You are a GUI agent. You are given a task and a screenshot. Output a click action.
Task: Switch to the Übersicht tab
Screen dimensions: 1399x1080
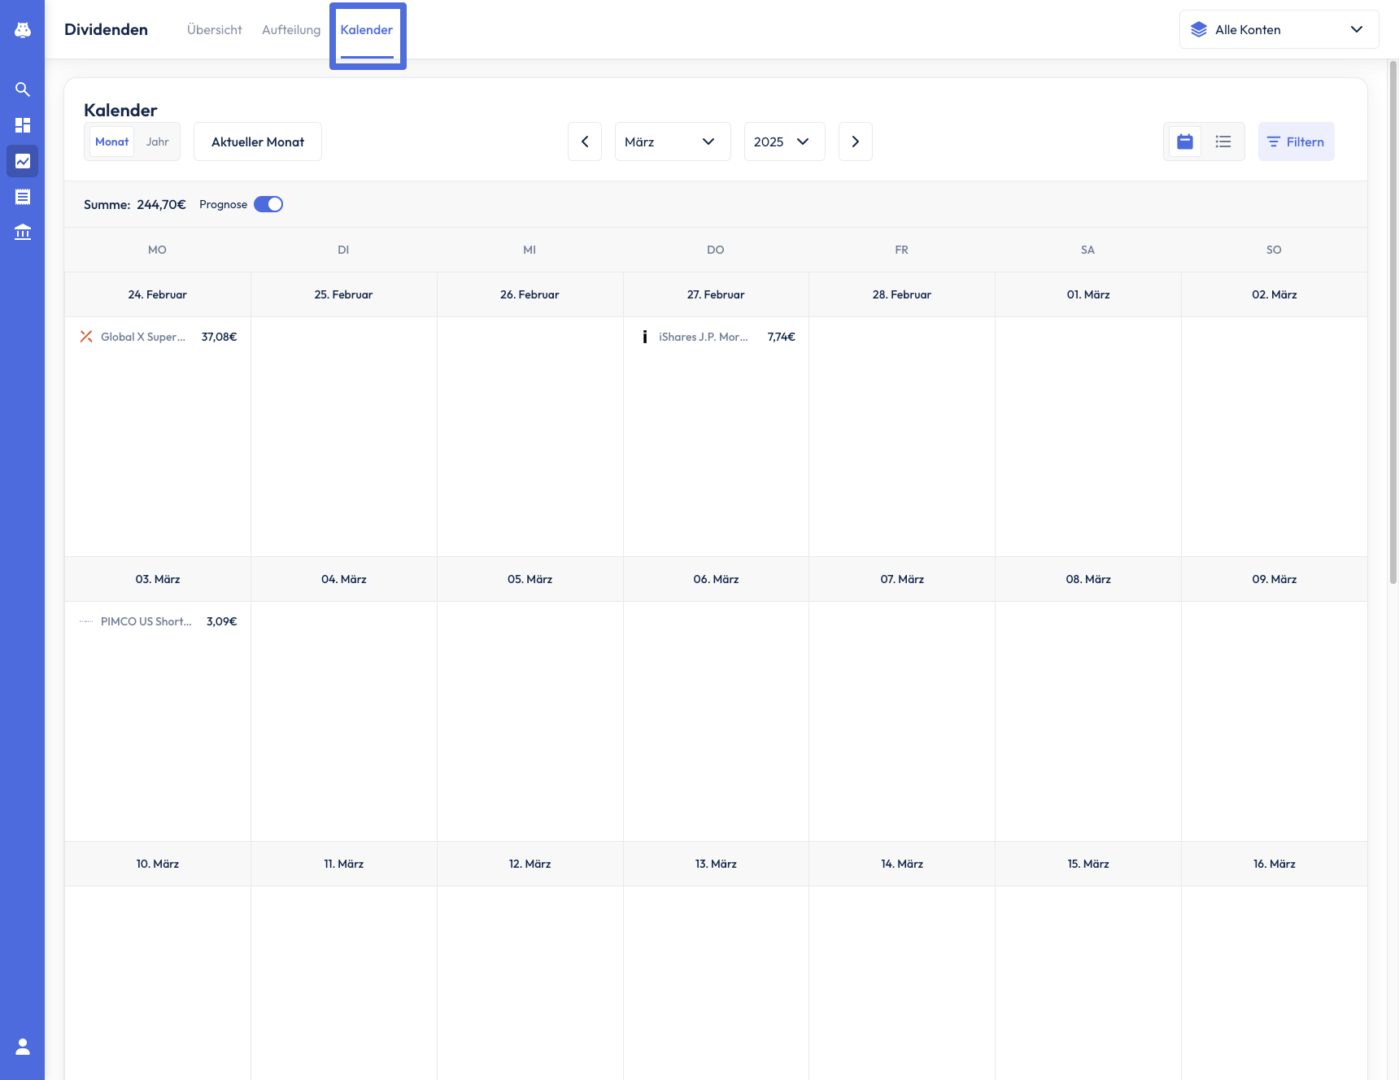pos(214,30)
